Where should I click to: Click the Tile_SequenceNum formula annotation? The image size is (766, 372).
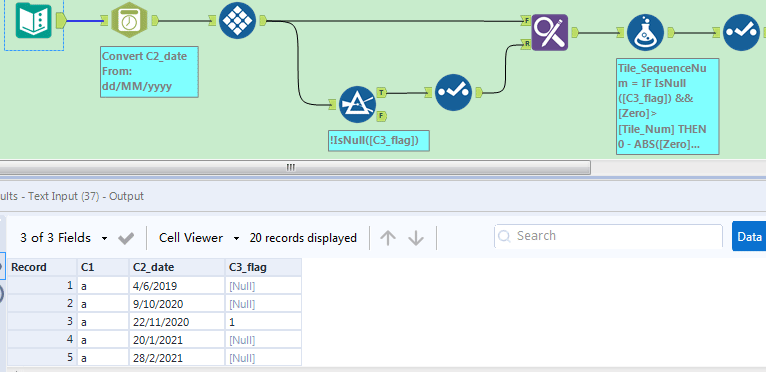tap(668, 107)
